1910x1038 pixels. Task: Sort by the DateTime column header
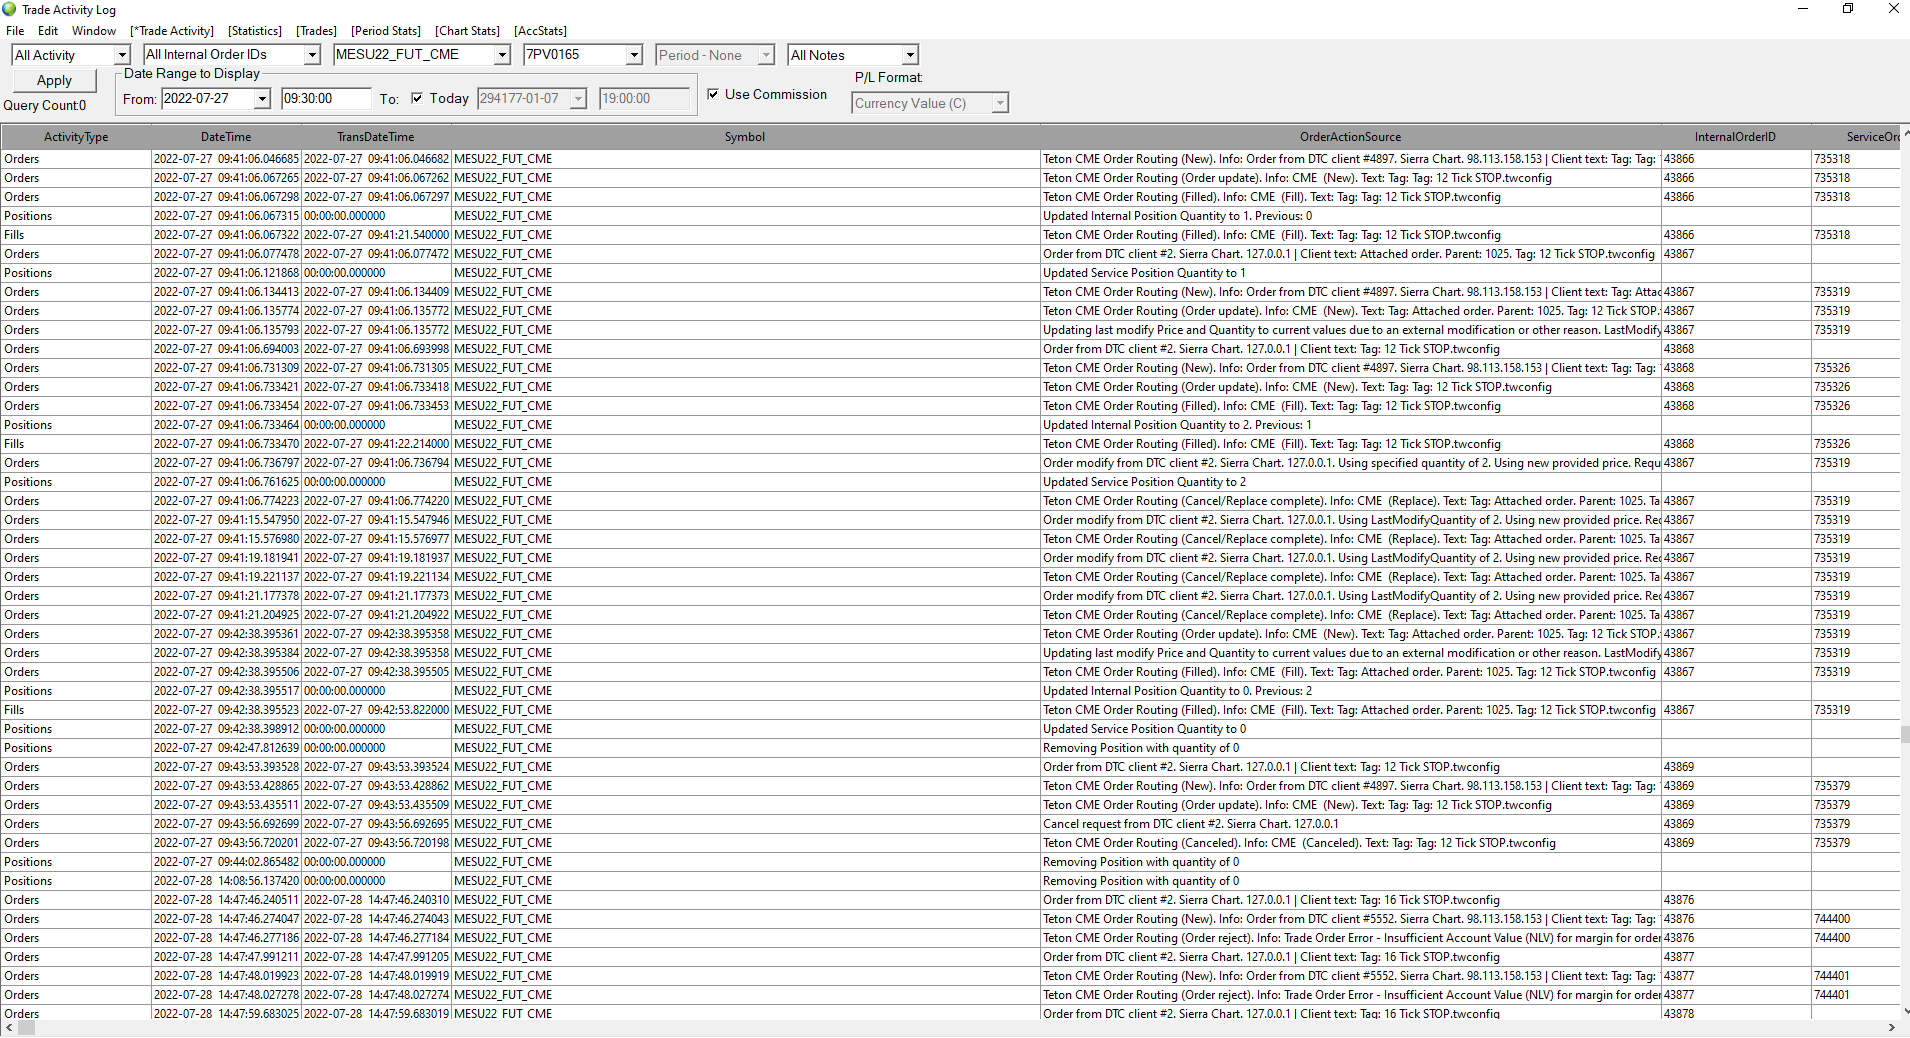click(x=226, y=137)
